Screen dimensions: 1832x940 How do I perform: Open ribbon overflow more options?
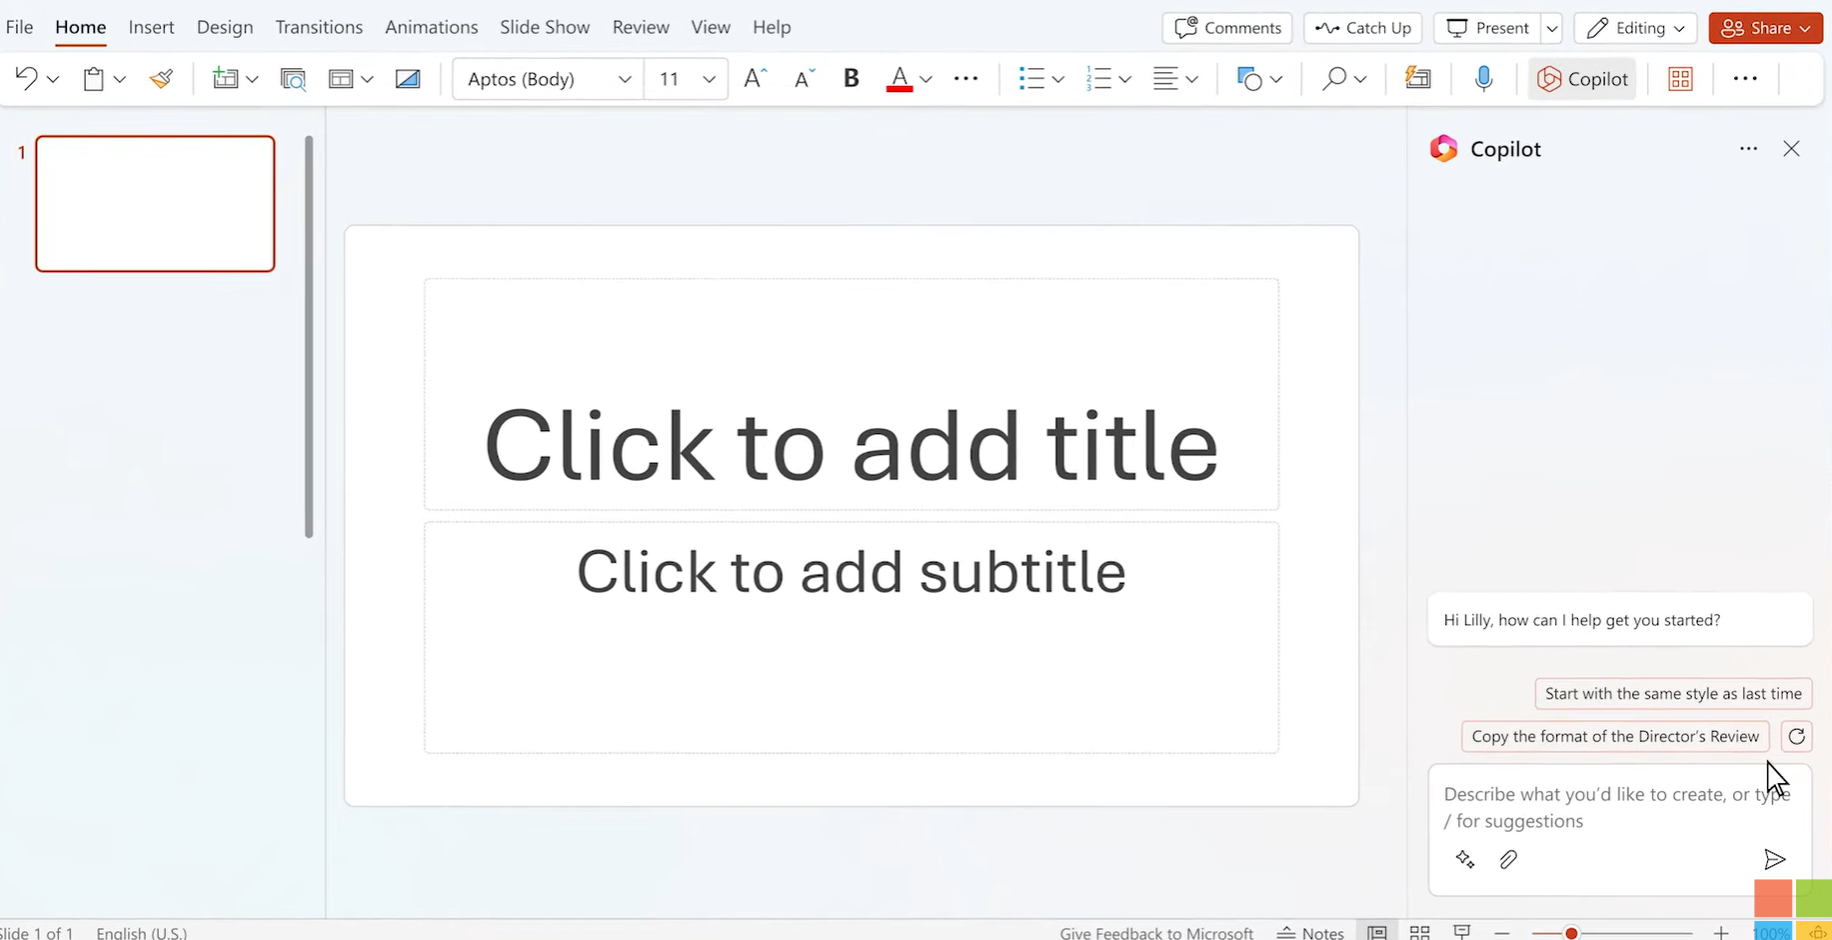(x=1745, y=78)
